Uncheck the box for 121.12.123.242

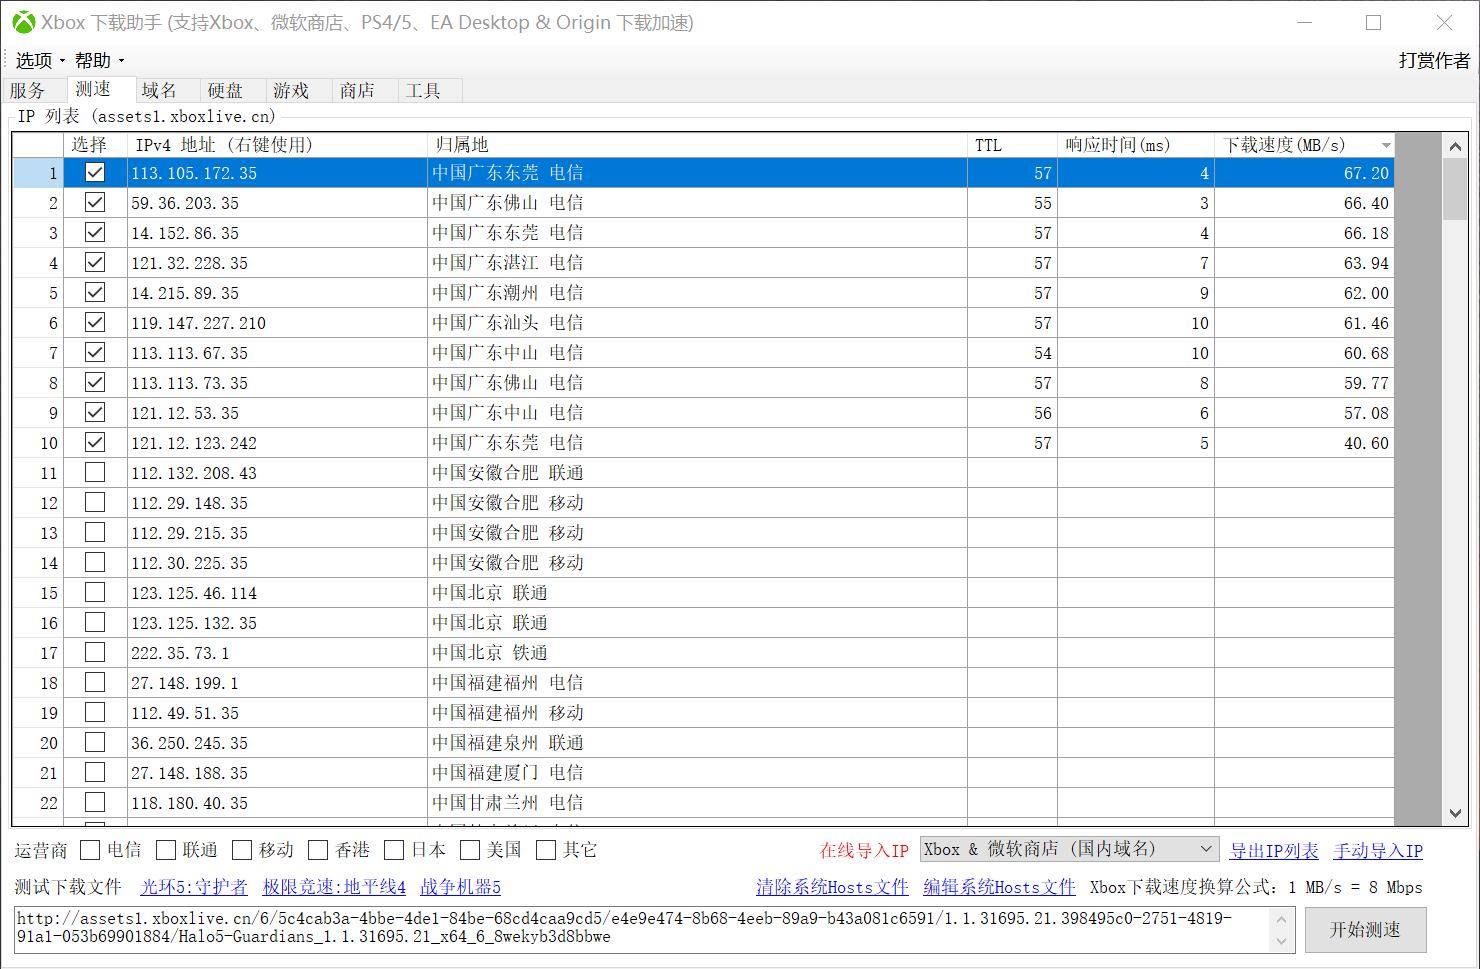pos(95,442)
